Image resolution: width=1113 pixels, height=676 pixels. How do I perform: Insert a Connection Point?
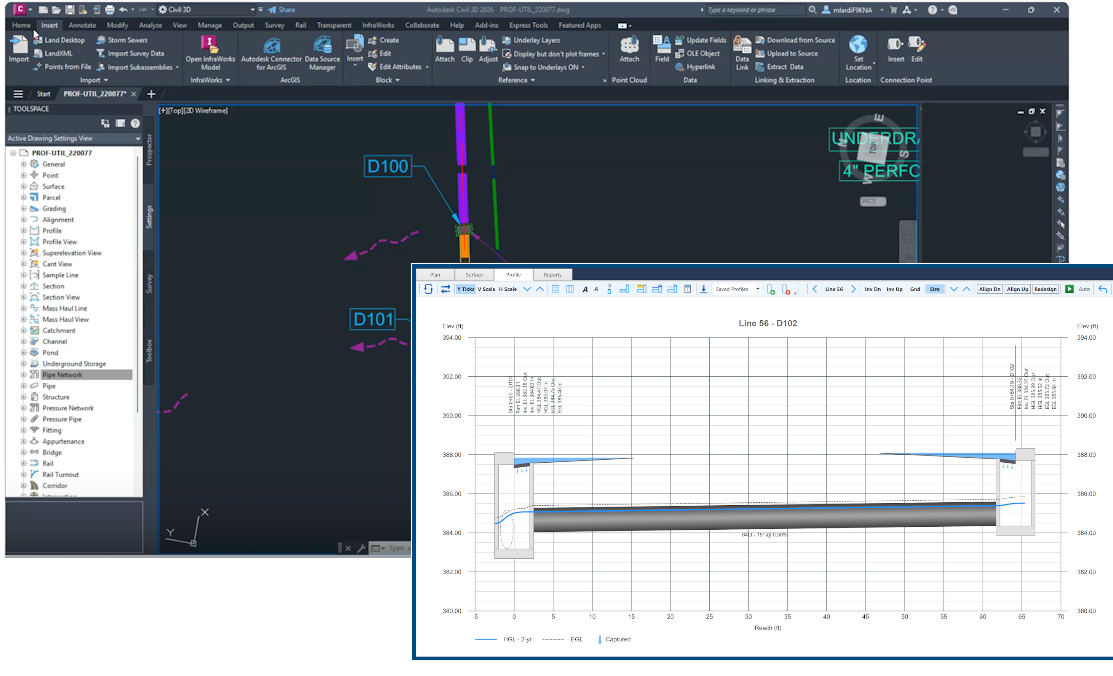[x=896, y=50]
